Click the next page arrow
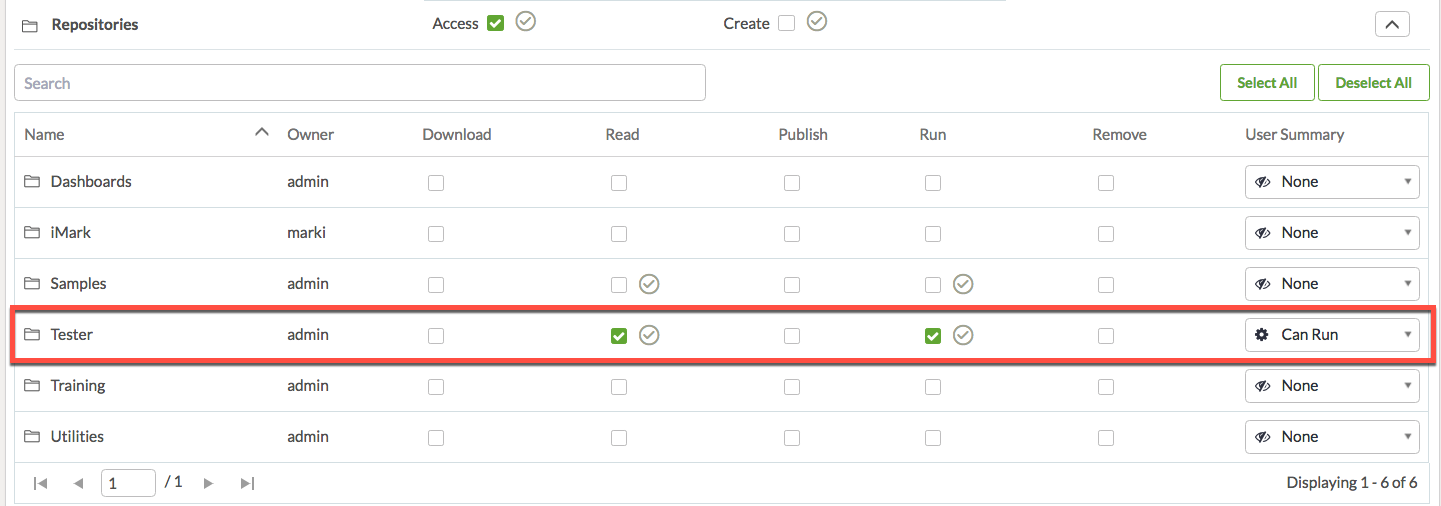 click(208, 483)
